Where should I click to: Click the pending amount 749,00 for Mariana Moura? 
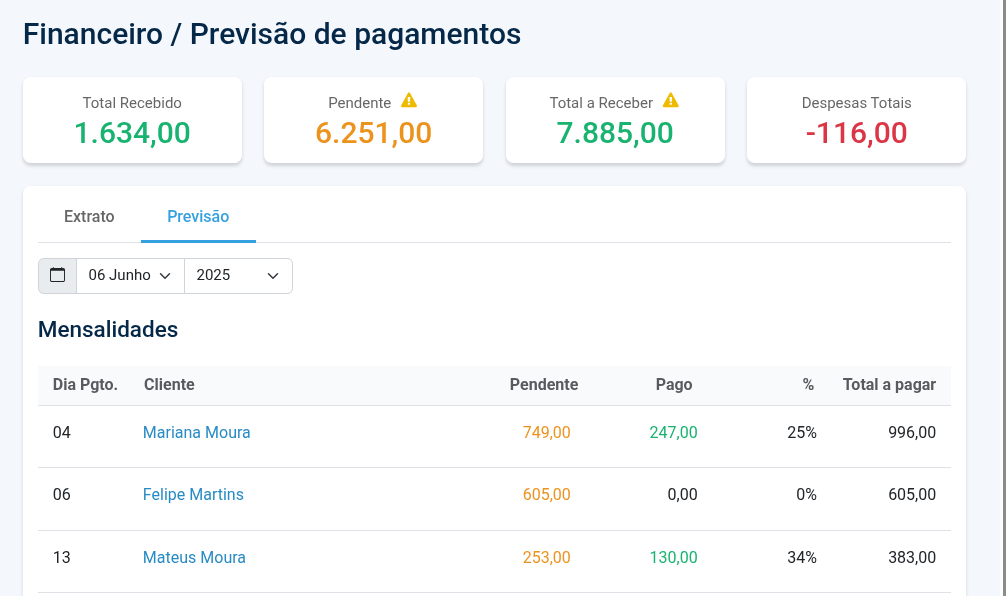click(546, 432)
